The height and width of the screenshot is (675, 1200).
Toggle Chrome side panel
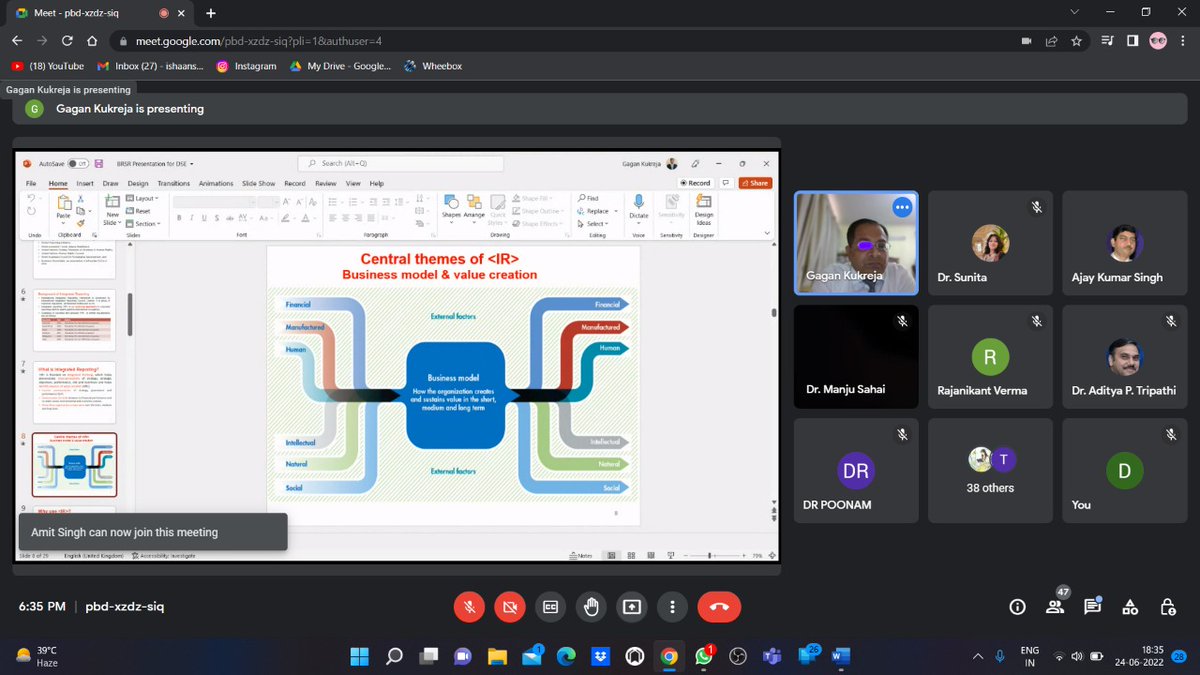(x=1132, y=41)
